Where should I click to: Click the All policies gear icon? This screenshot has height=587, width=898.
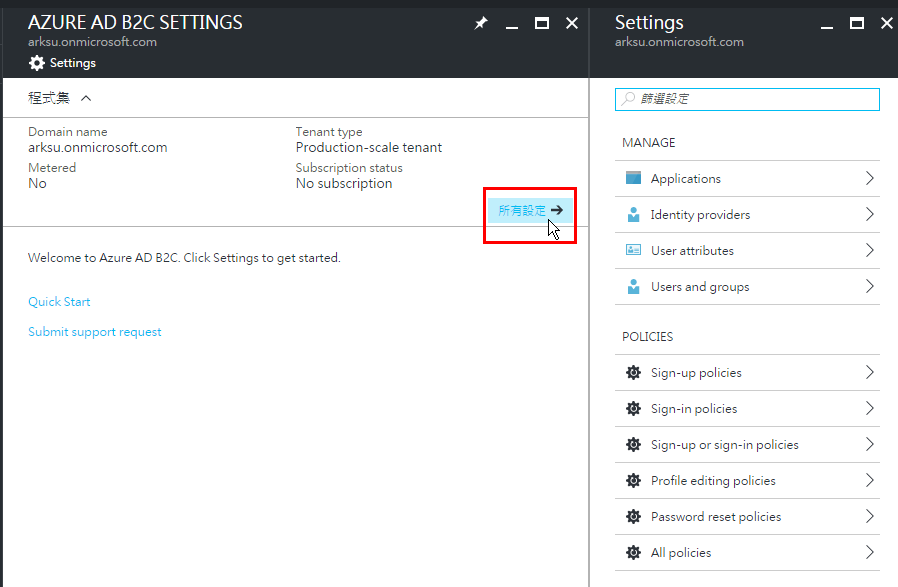pos(633,553)
